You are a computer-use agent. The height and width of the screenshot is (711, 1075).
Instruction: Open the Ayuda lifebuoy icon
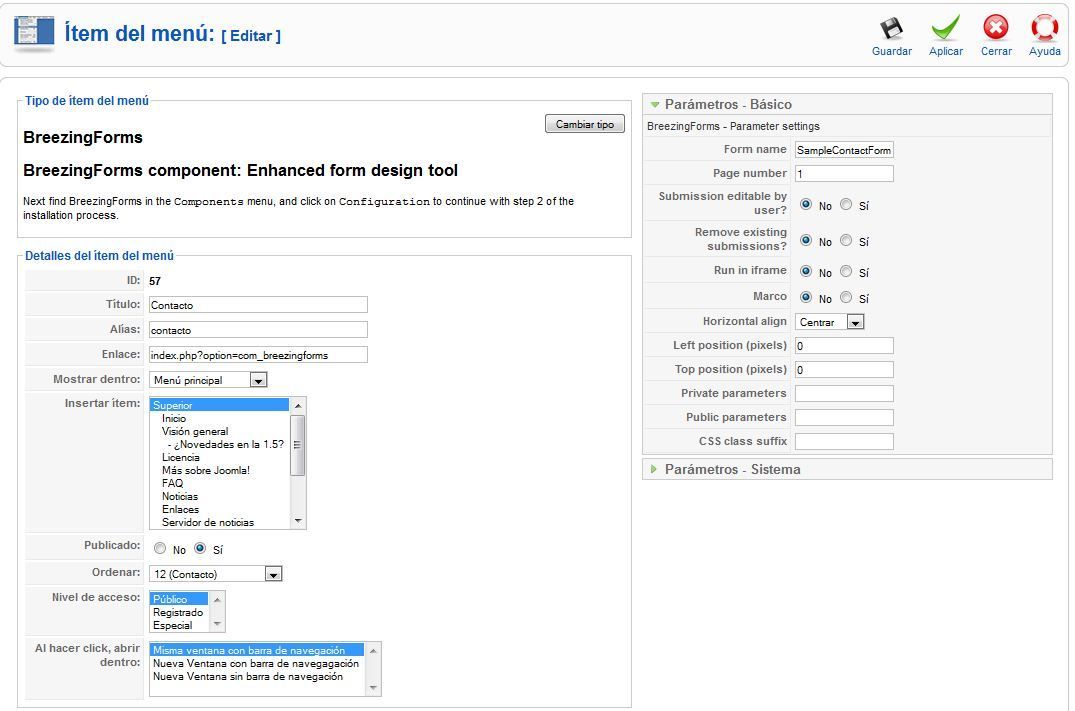pos(1044,28)
